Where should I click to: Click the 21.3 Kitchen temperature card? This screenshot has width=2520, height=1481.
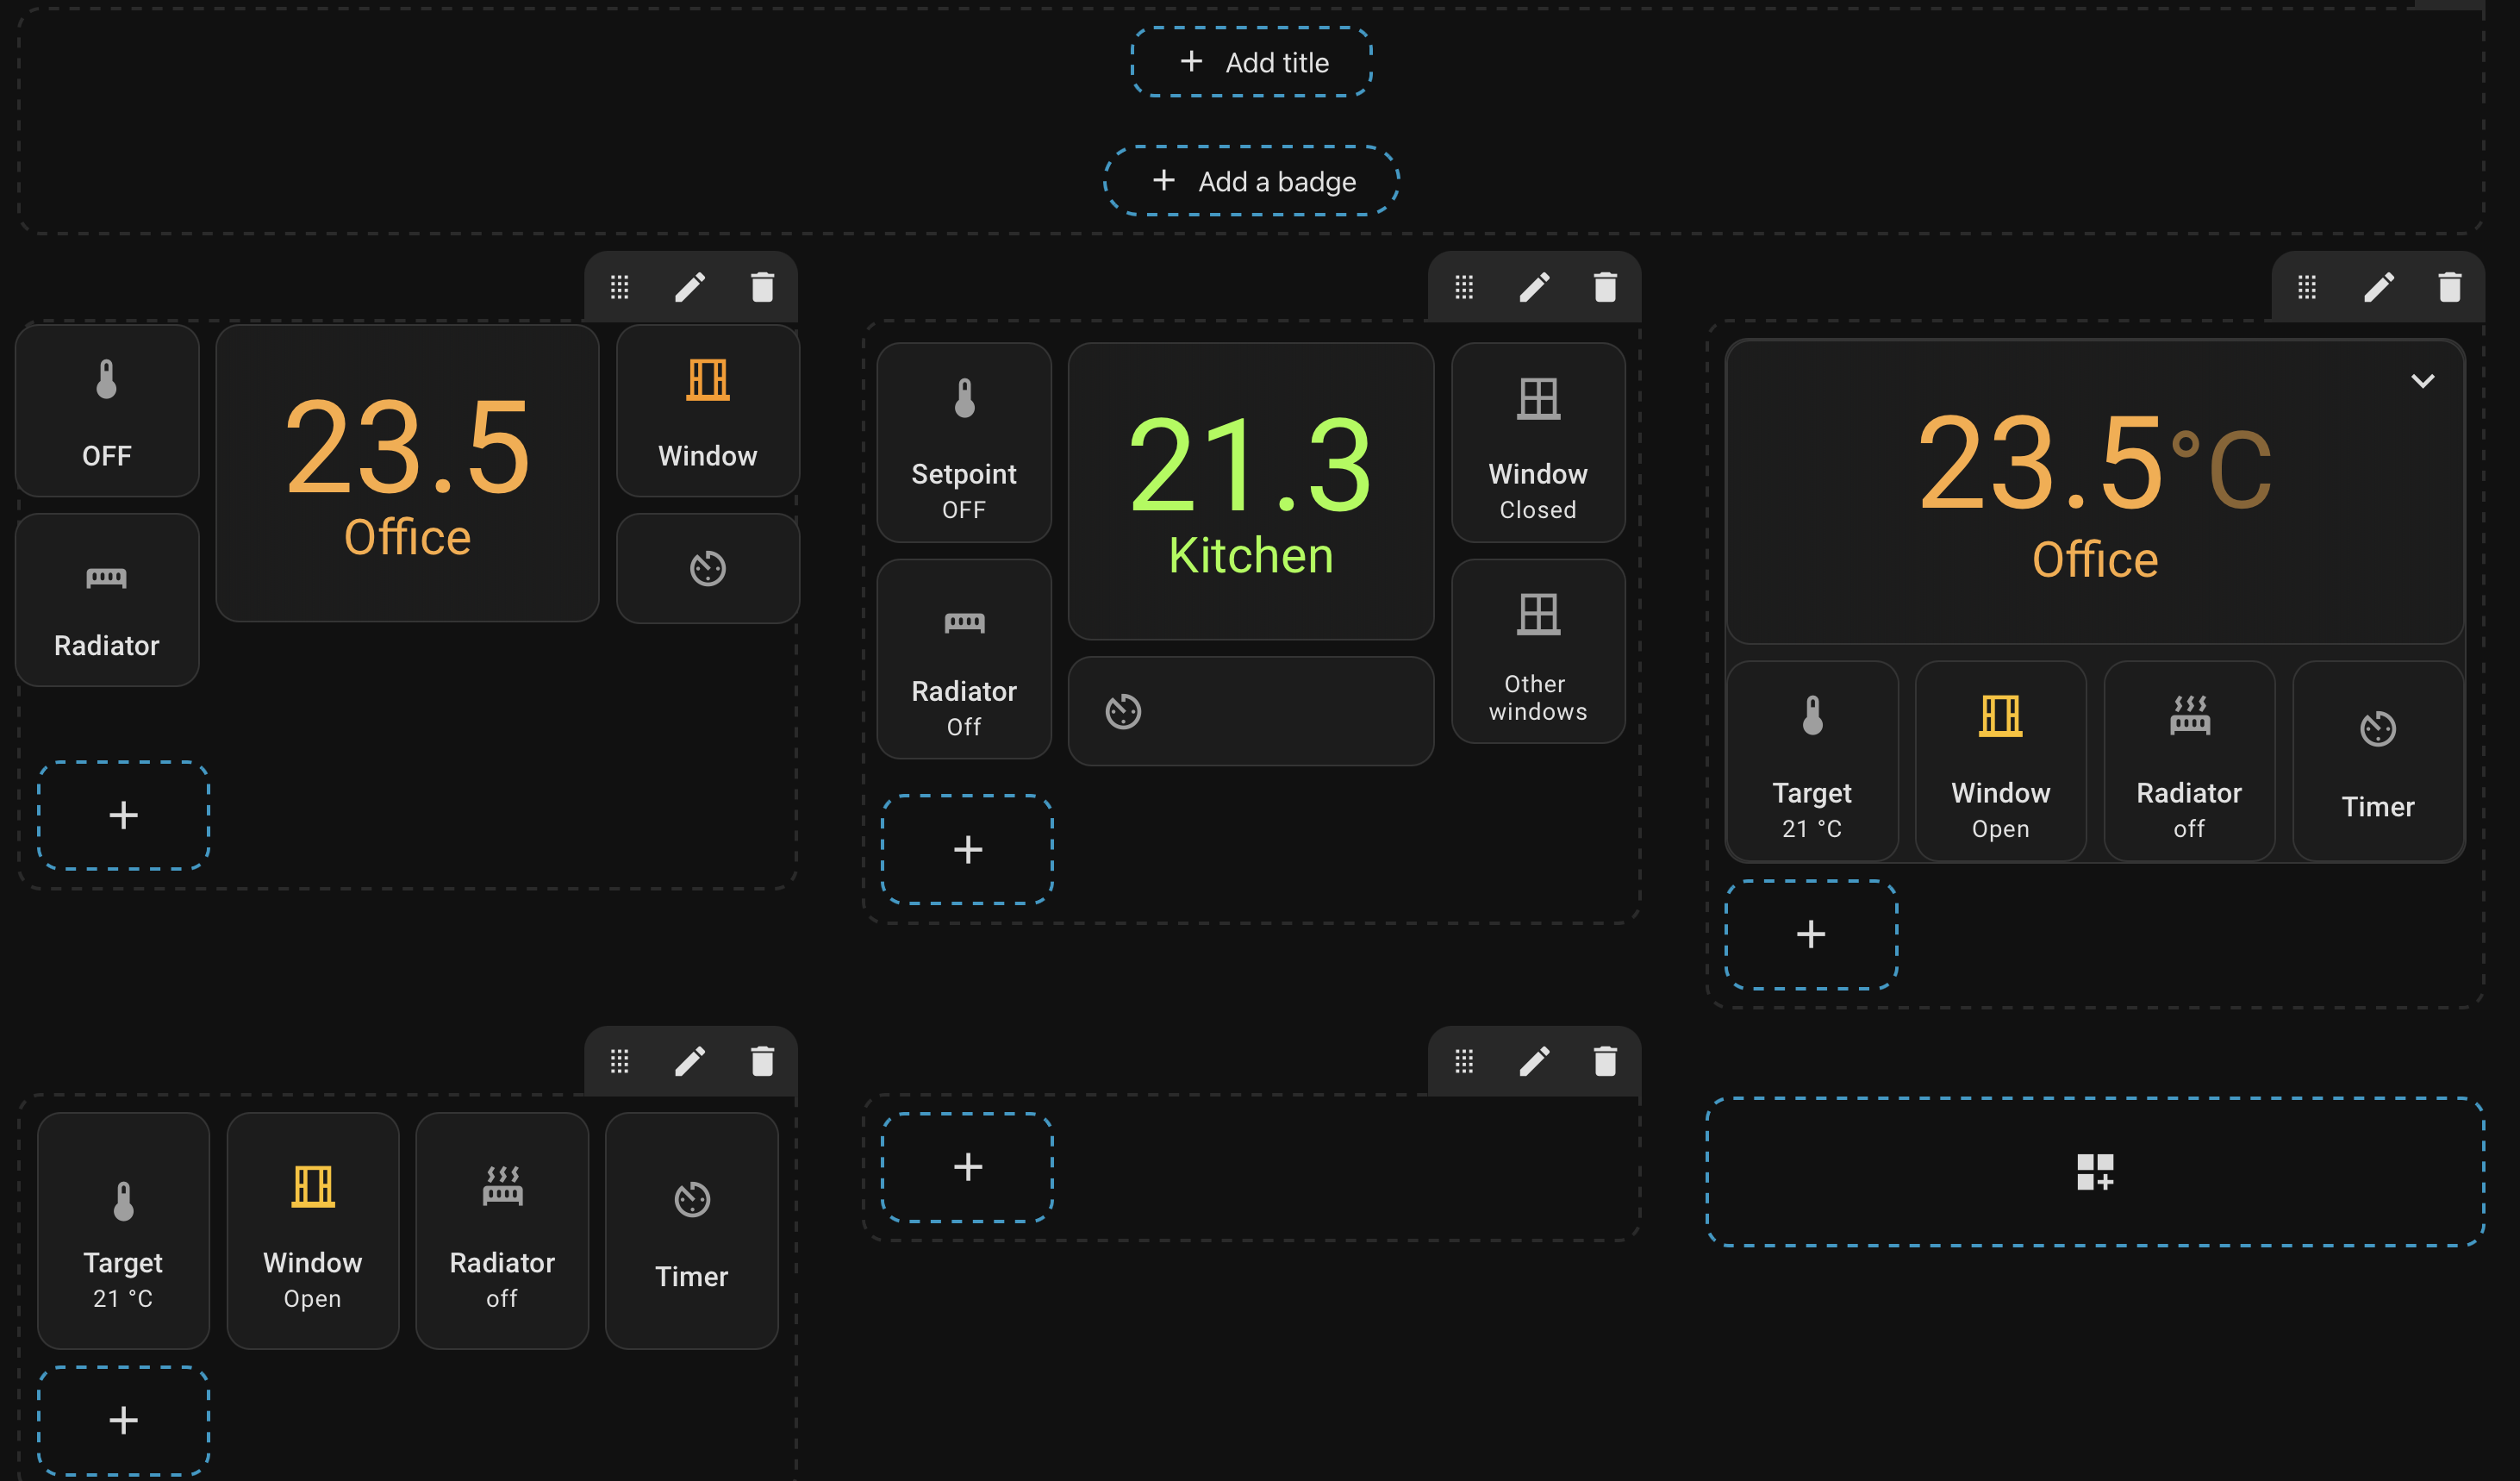click(1250, 491)
